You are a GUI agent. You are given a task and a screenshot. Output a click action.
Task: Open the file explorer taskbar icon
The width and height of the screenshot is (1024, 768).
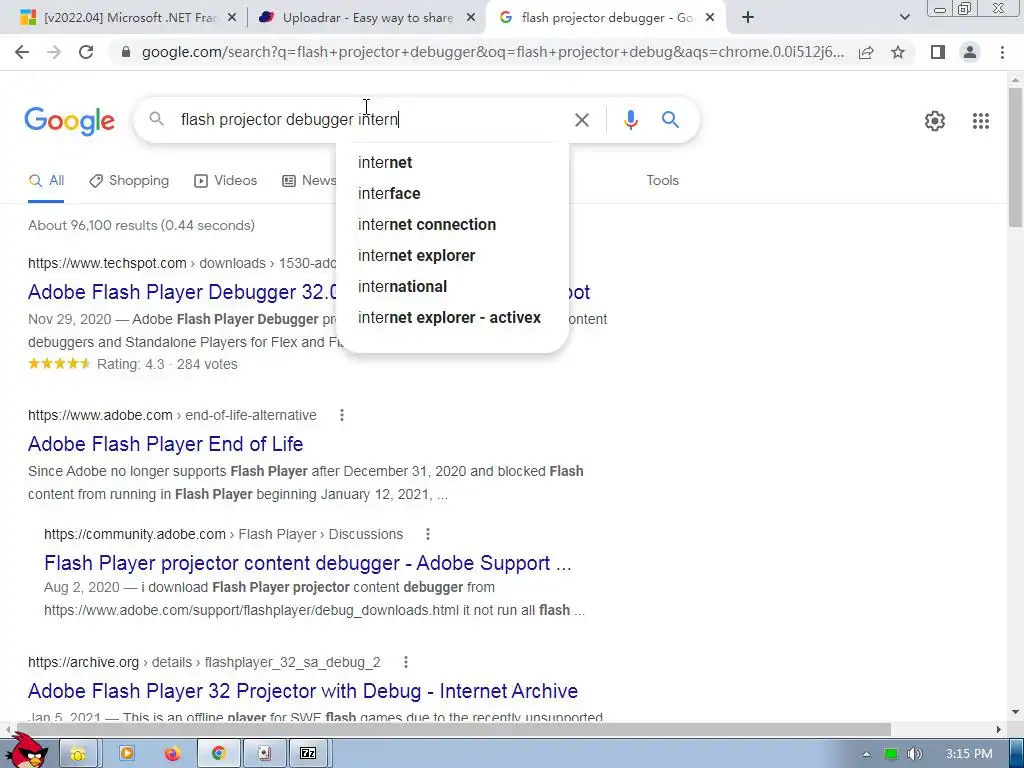78,754
